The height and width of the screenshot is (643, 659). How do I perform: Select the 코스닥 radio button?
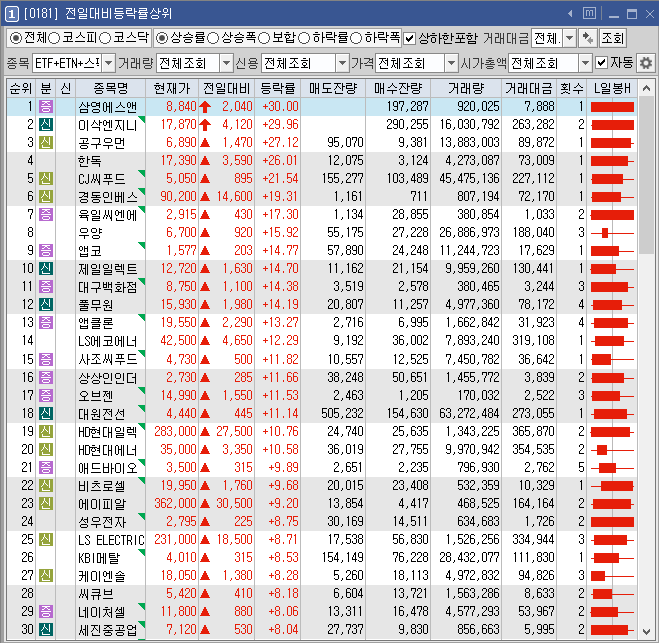tap(105, 38)
